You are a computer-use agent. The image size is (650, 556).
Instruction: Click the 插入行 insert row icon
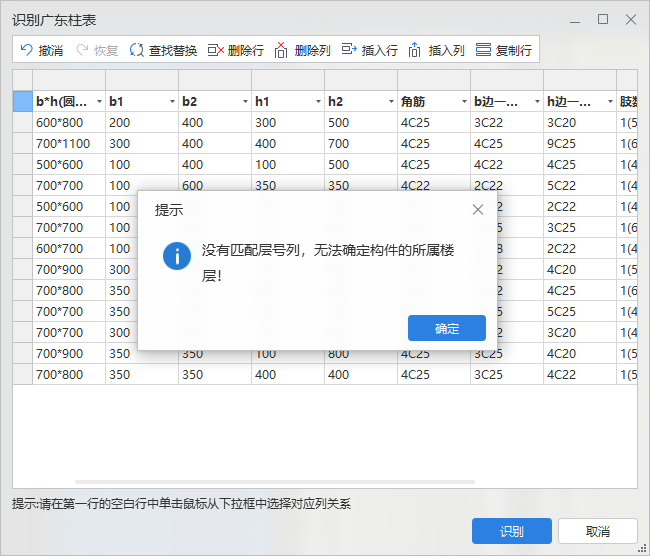point(349,49)
